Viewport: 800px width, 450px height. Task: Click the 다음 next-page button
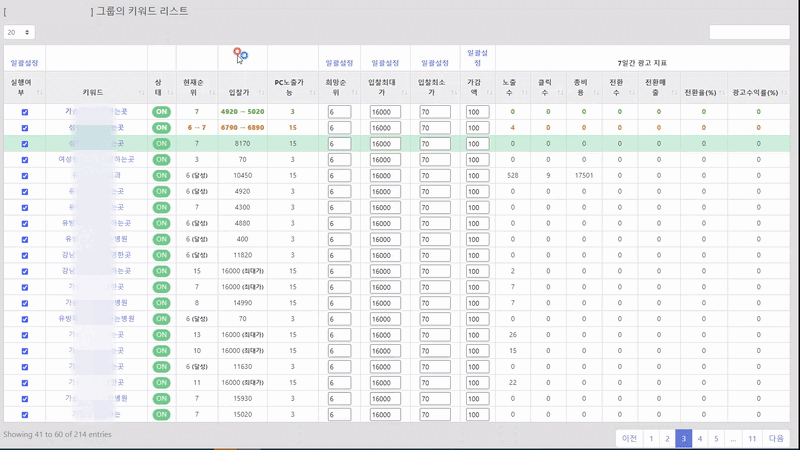click(777, 438)
